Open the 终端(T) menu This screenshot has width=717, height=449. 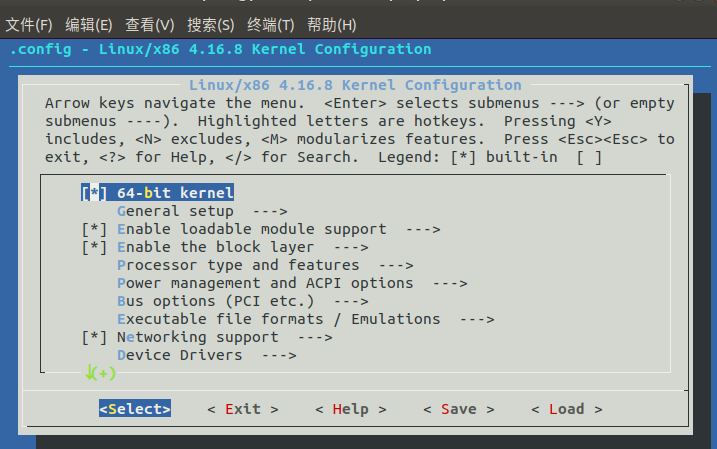click(x=271, y=25)
